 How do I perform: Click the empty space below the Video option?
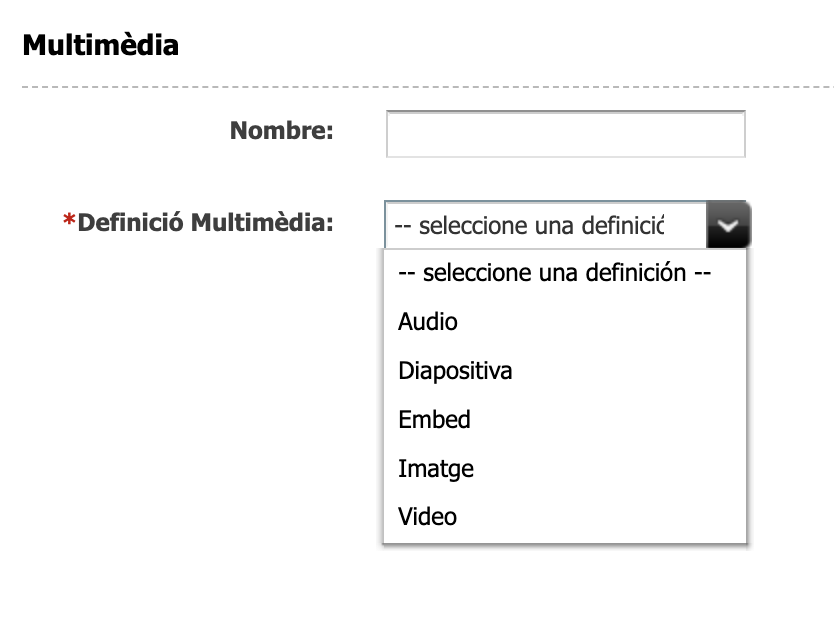(x=565, y=590)
